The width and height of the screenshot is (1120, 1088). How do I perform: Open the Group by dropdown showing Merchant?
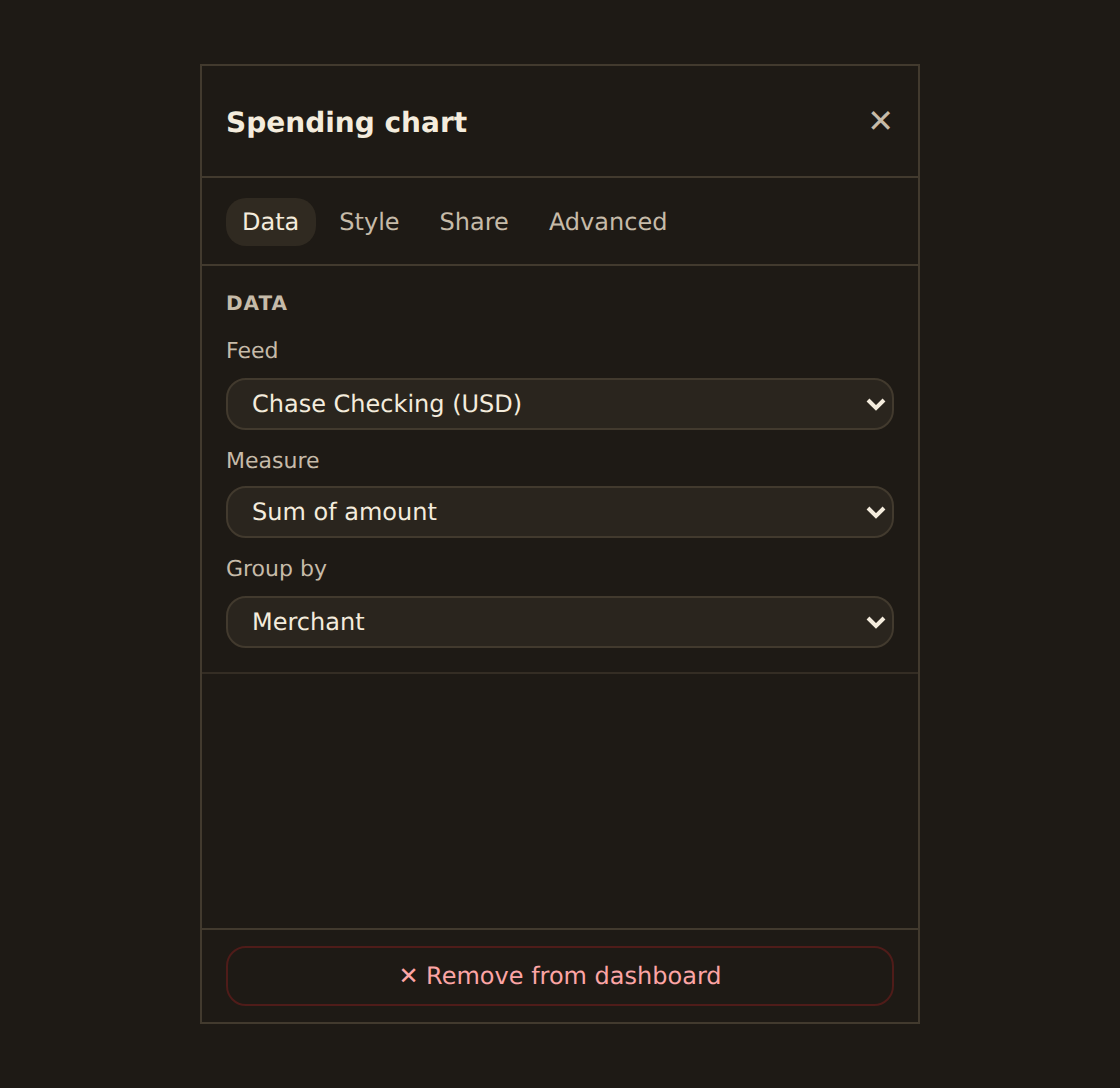[559, 622]
